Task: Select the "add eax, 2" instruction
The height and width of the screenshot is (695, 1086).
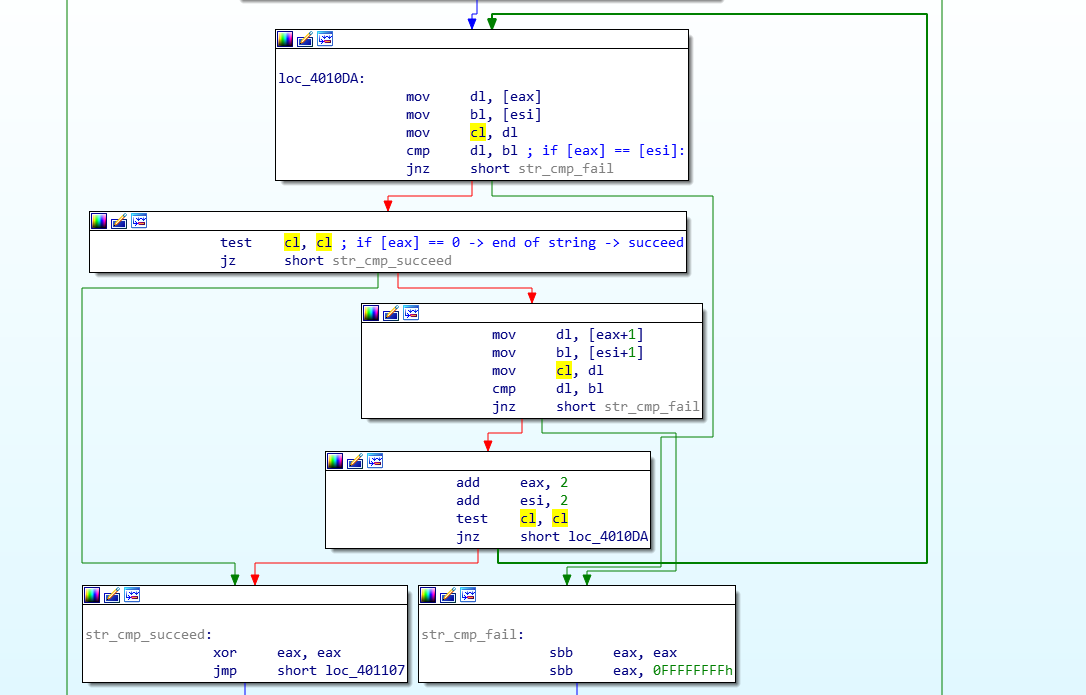Action: [512, 482]
